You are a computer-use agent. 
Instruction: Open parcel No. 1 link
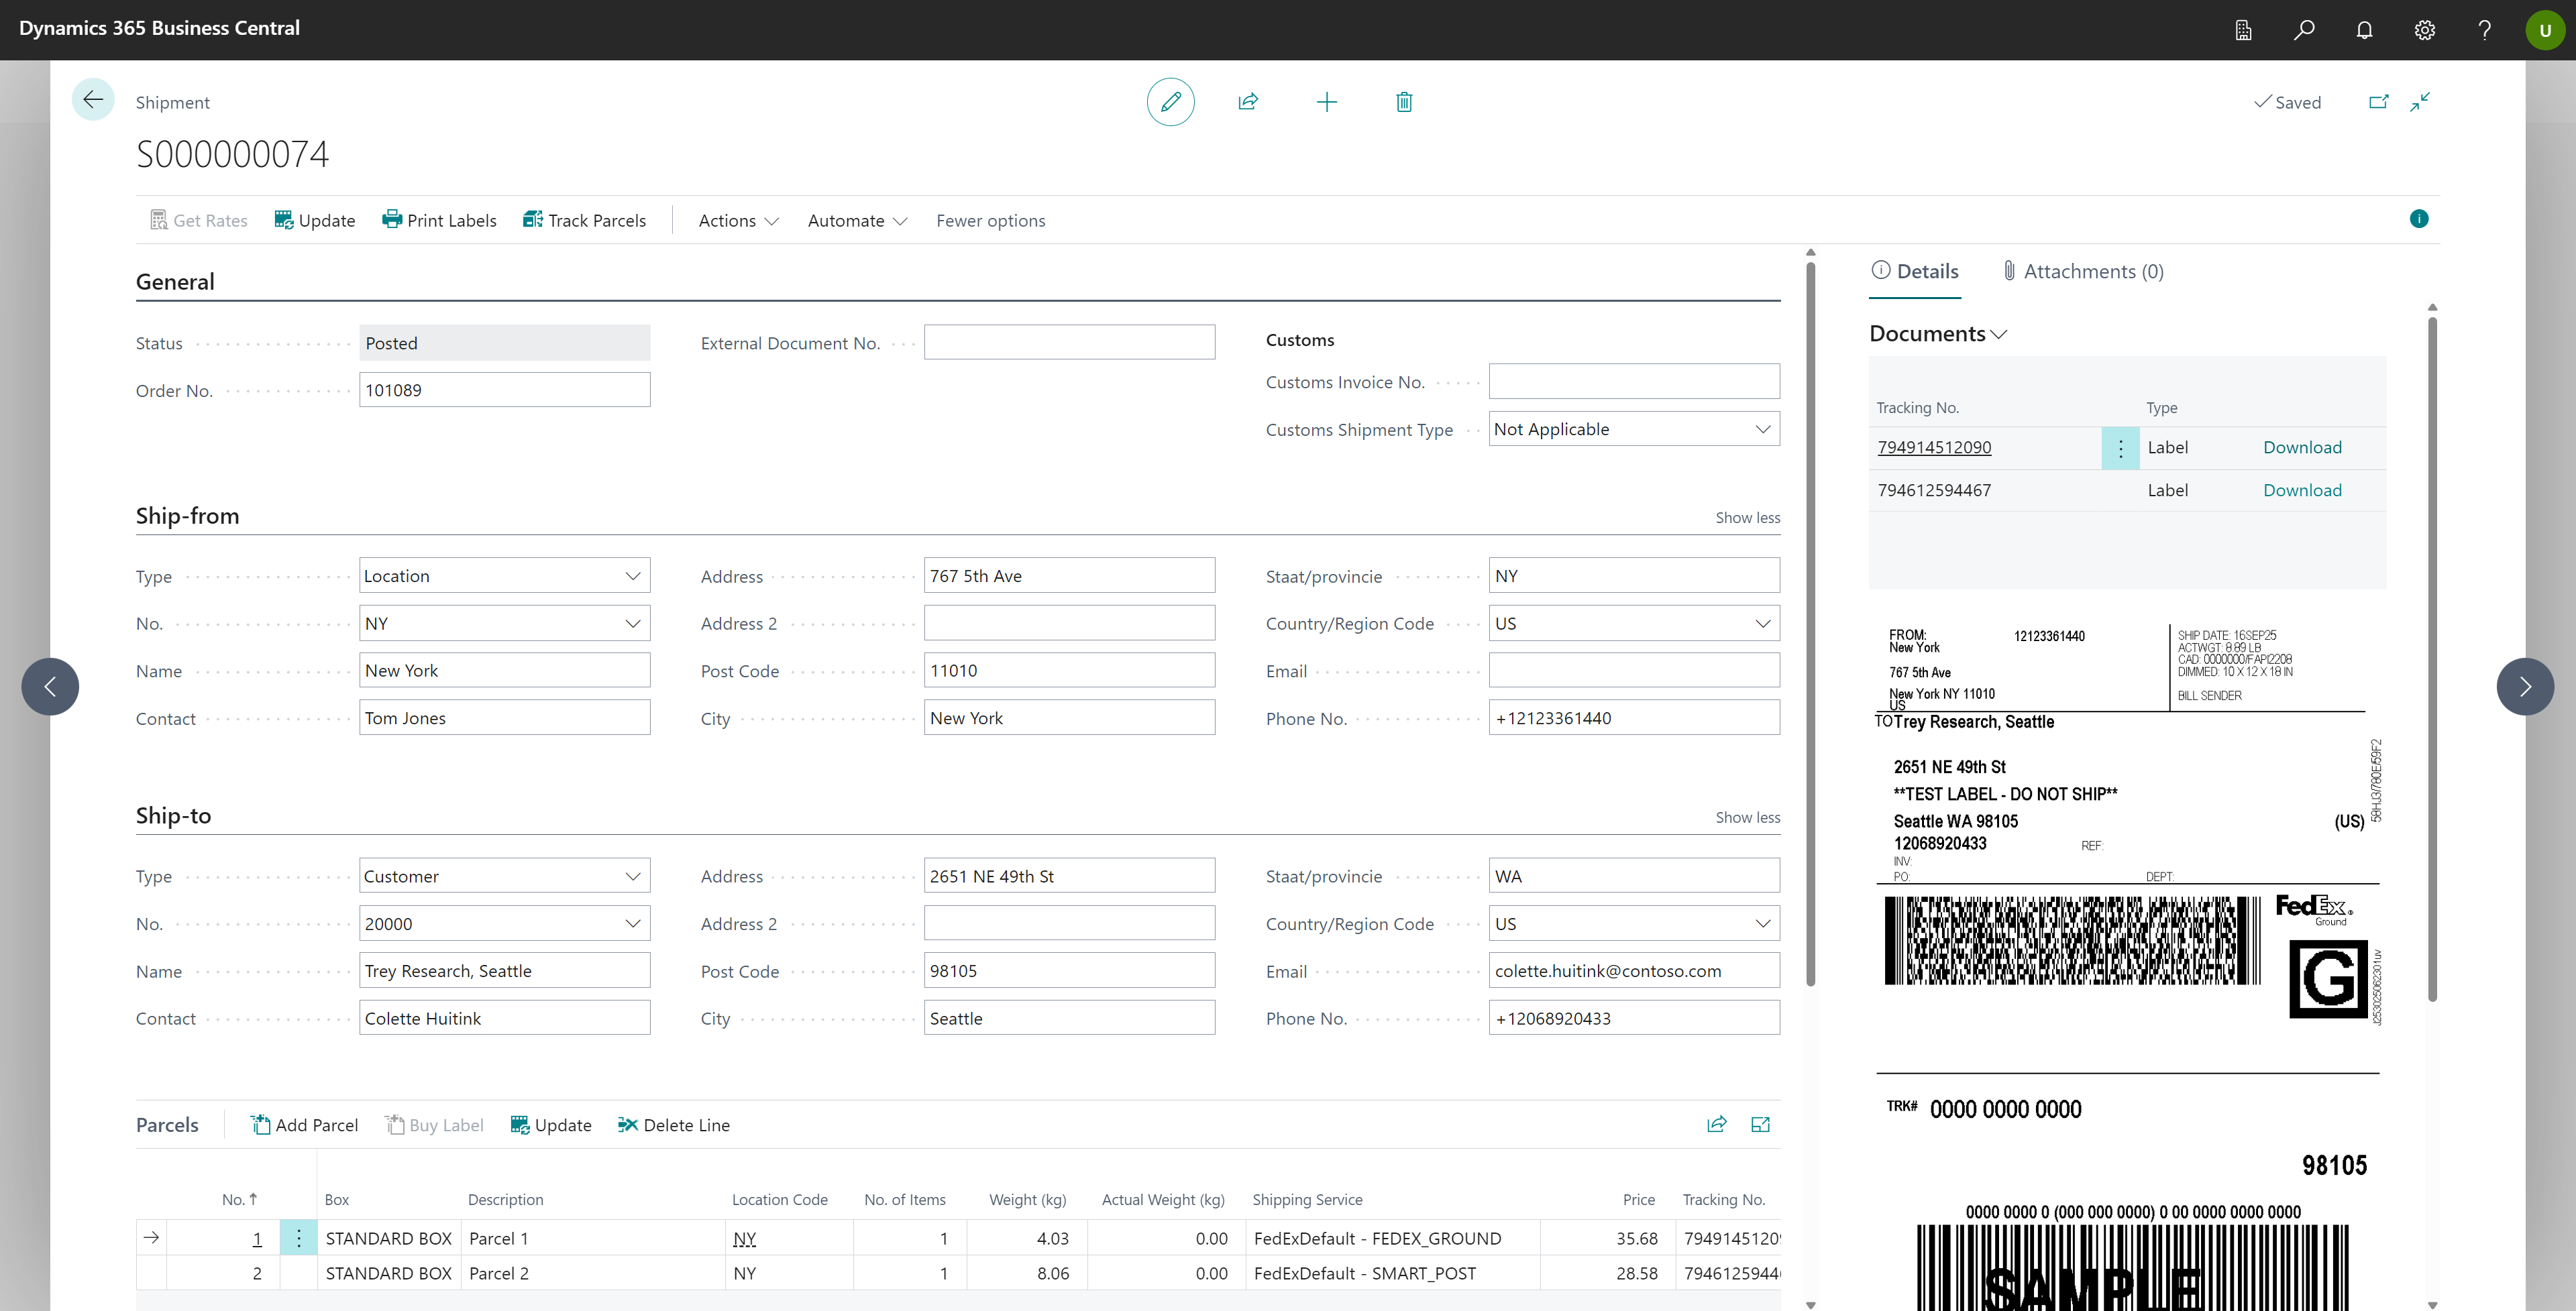pos(257,1238)
